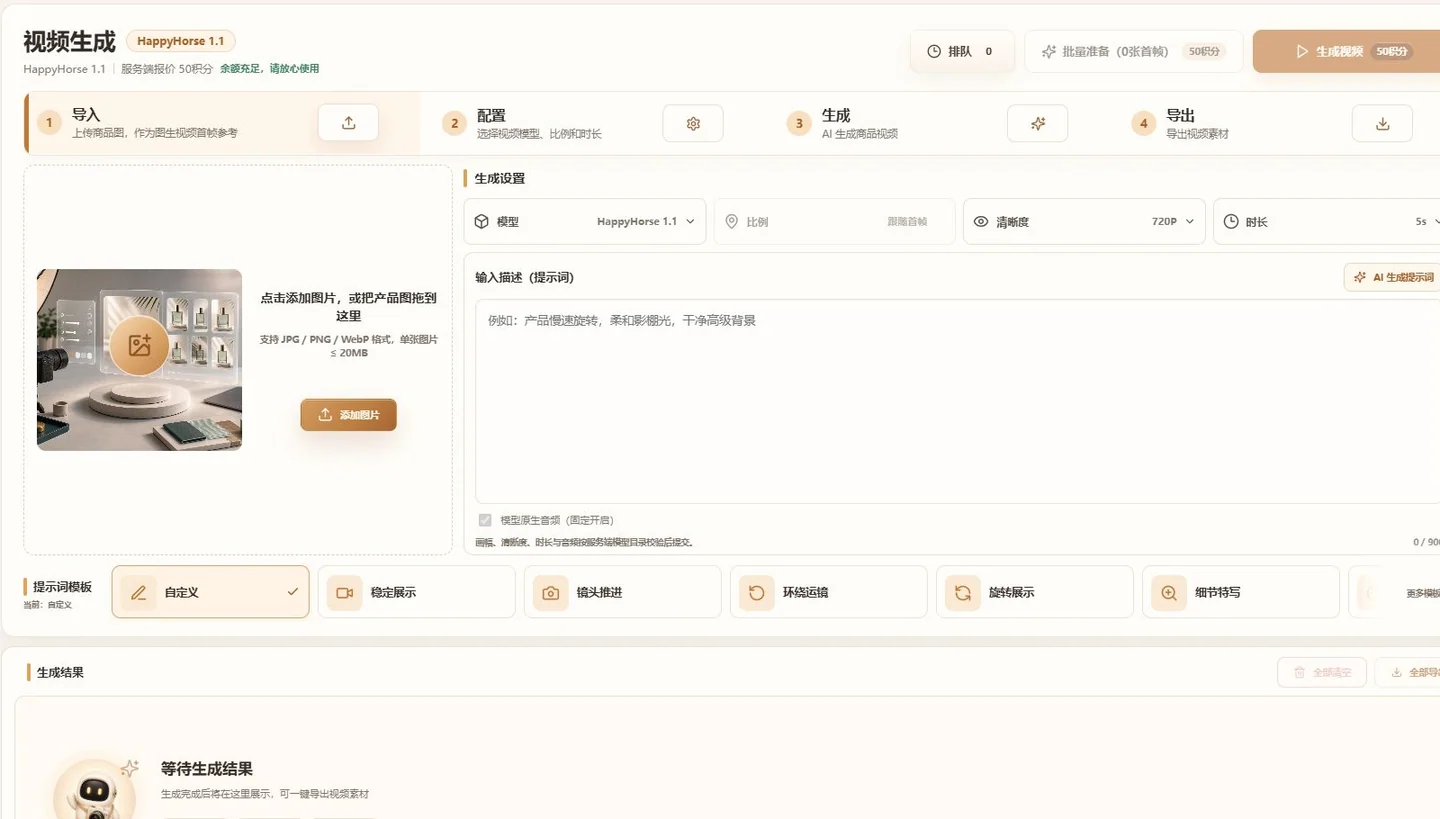Screen dimensions: 1440x819
Task: Click the 余额充足，请放心使用 notice
Action: tap(270, 69)
